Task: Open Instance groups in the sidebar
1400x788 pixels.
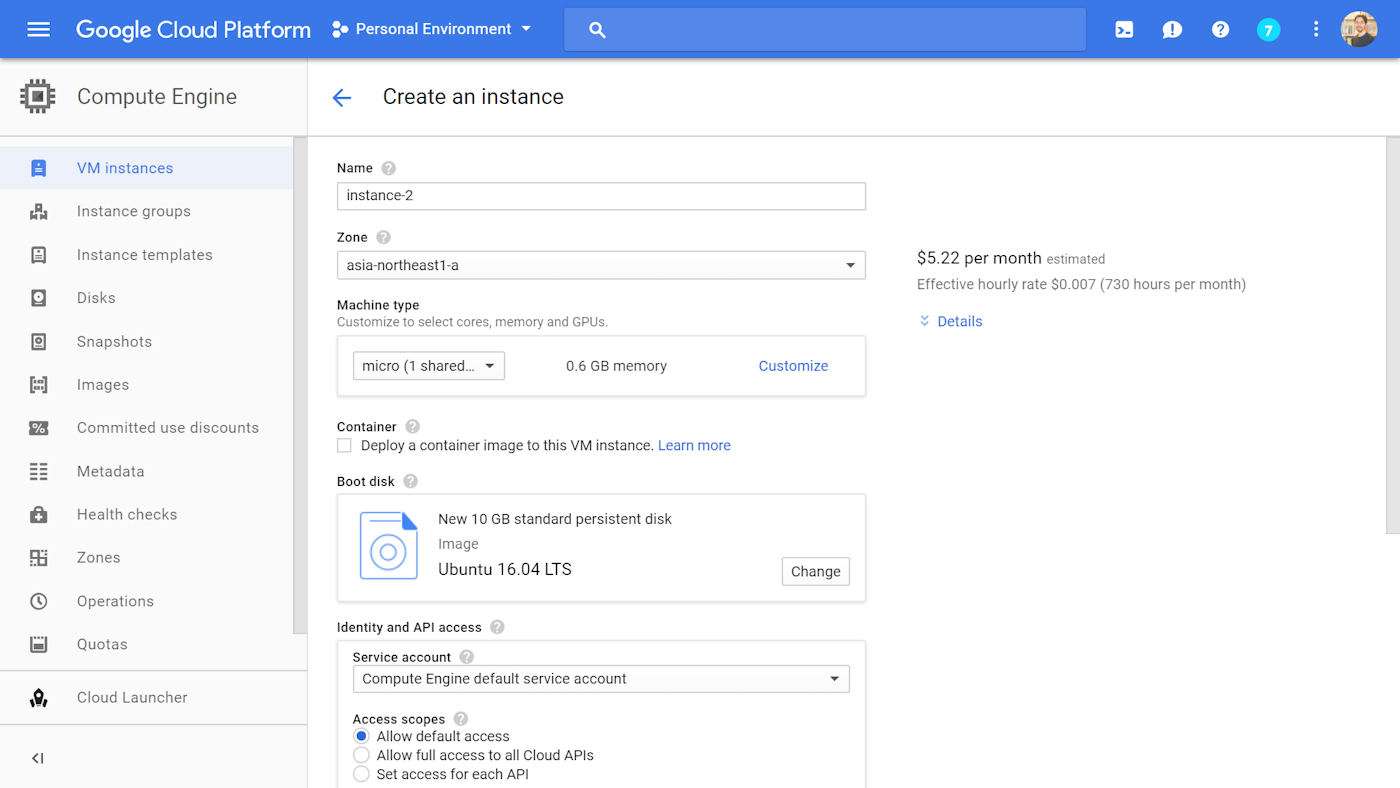Action: tap(133, 211)
